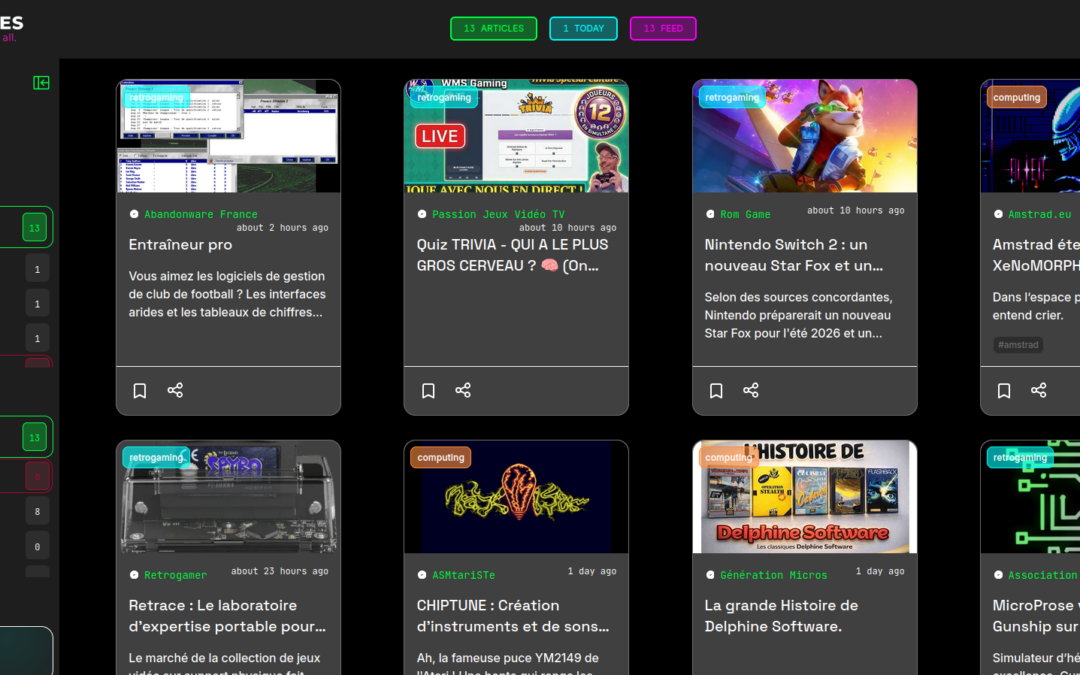Toggle the retrogaming badge on the Quiz TRIVIA card
Viewport: 1080px width, 675px height.
tap(444, 96)
